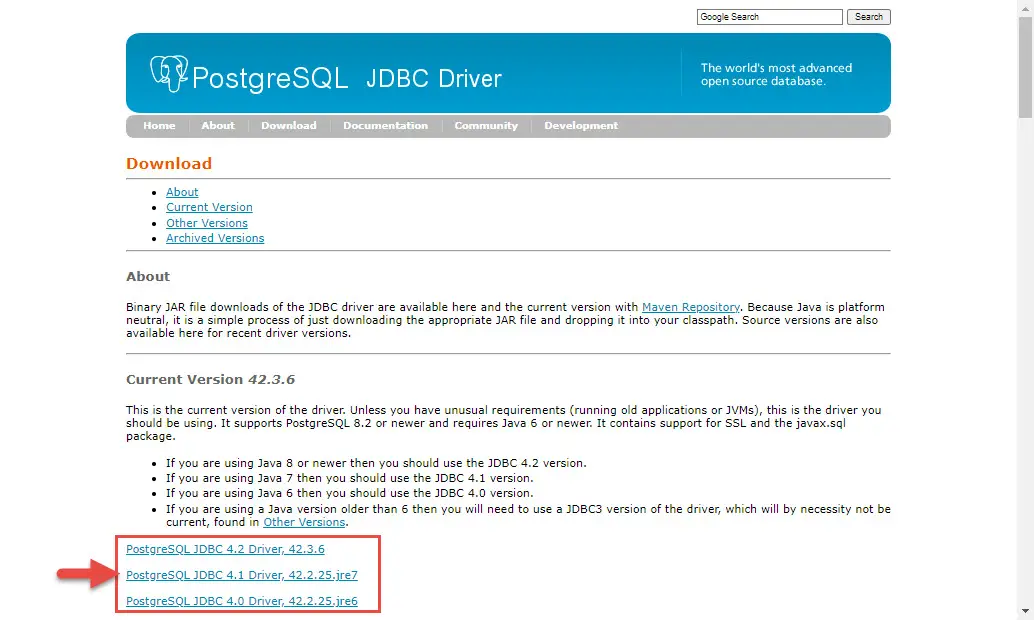Image resolution: width=1034 pixels, height=620 pixels.
Task: Click the "About" section heading
Action: (x=148, y=276)
